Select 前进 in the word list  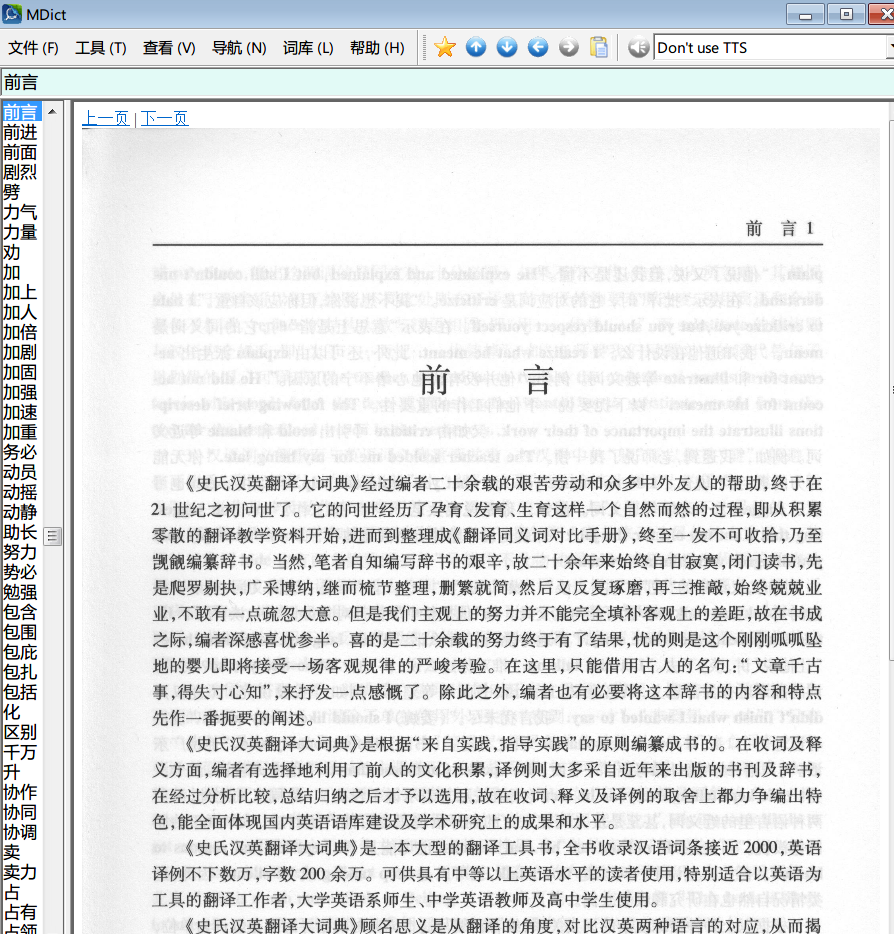tap(20, 132)
